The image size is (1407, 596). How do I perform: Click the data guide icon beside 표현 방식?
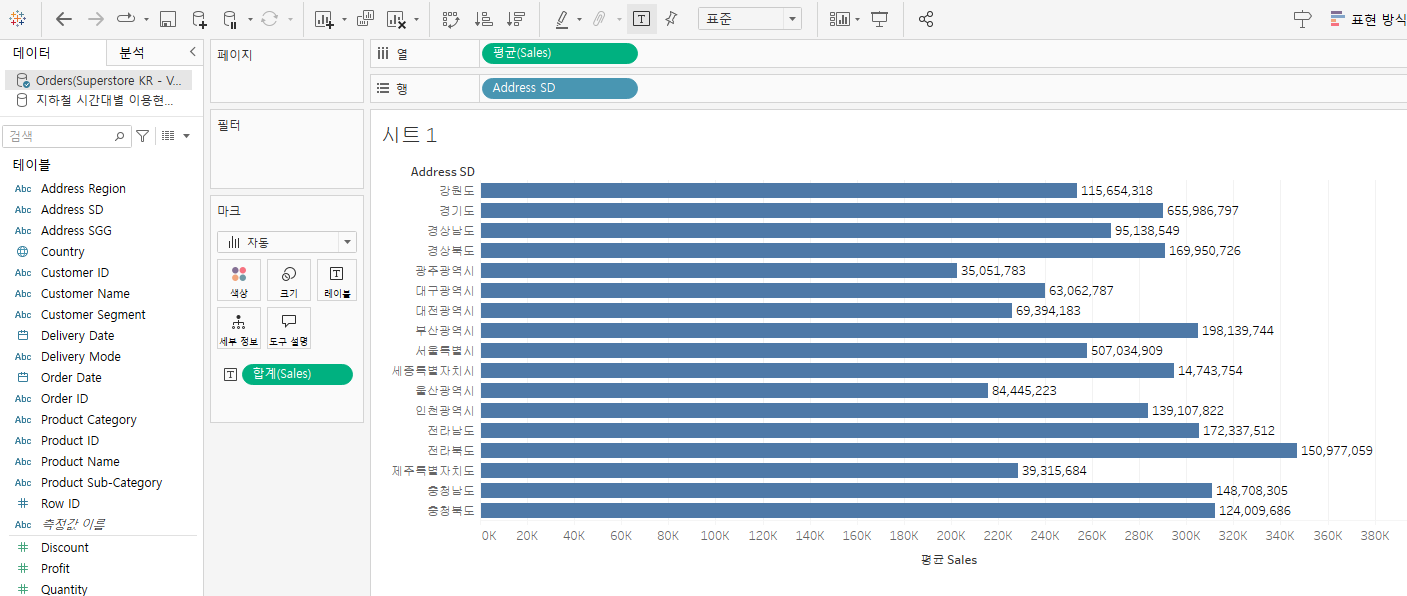coord(1302,19)
